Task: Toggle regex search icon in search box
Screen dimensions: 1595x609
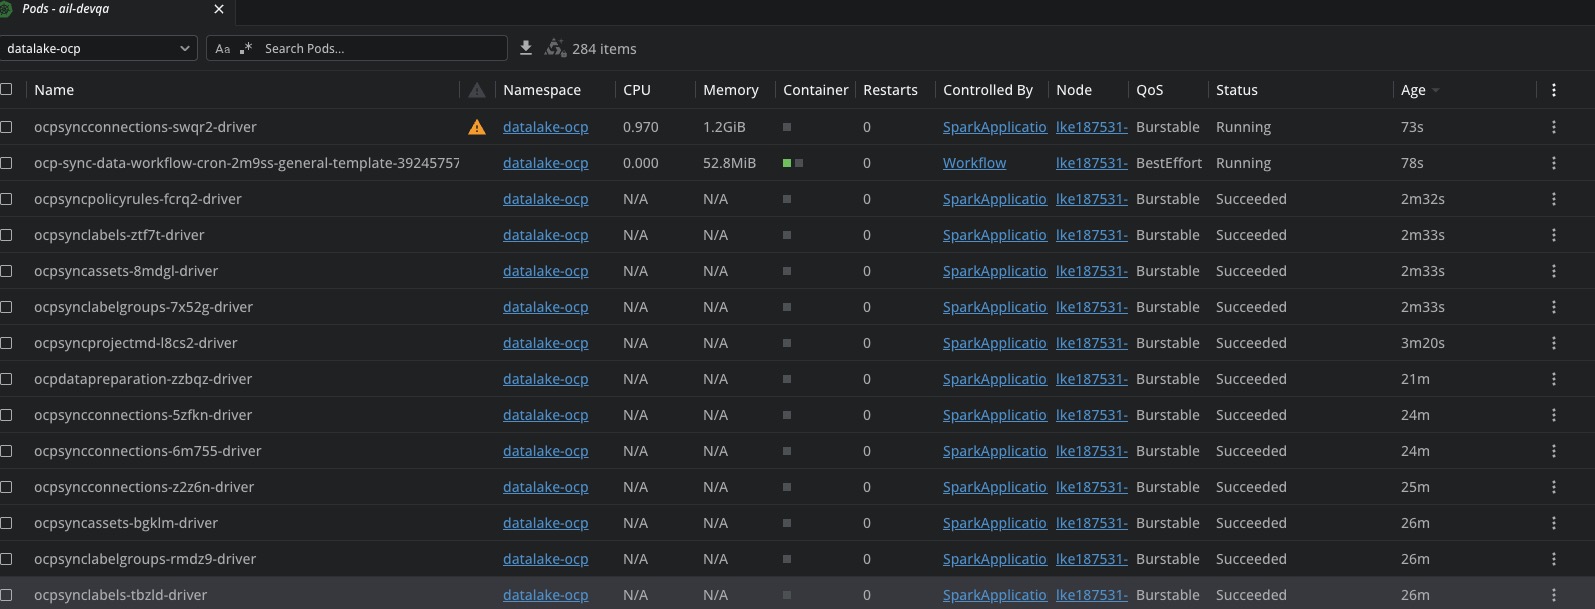Action: coord(246,48)
